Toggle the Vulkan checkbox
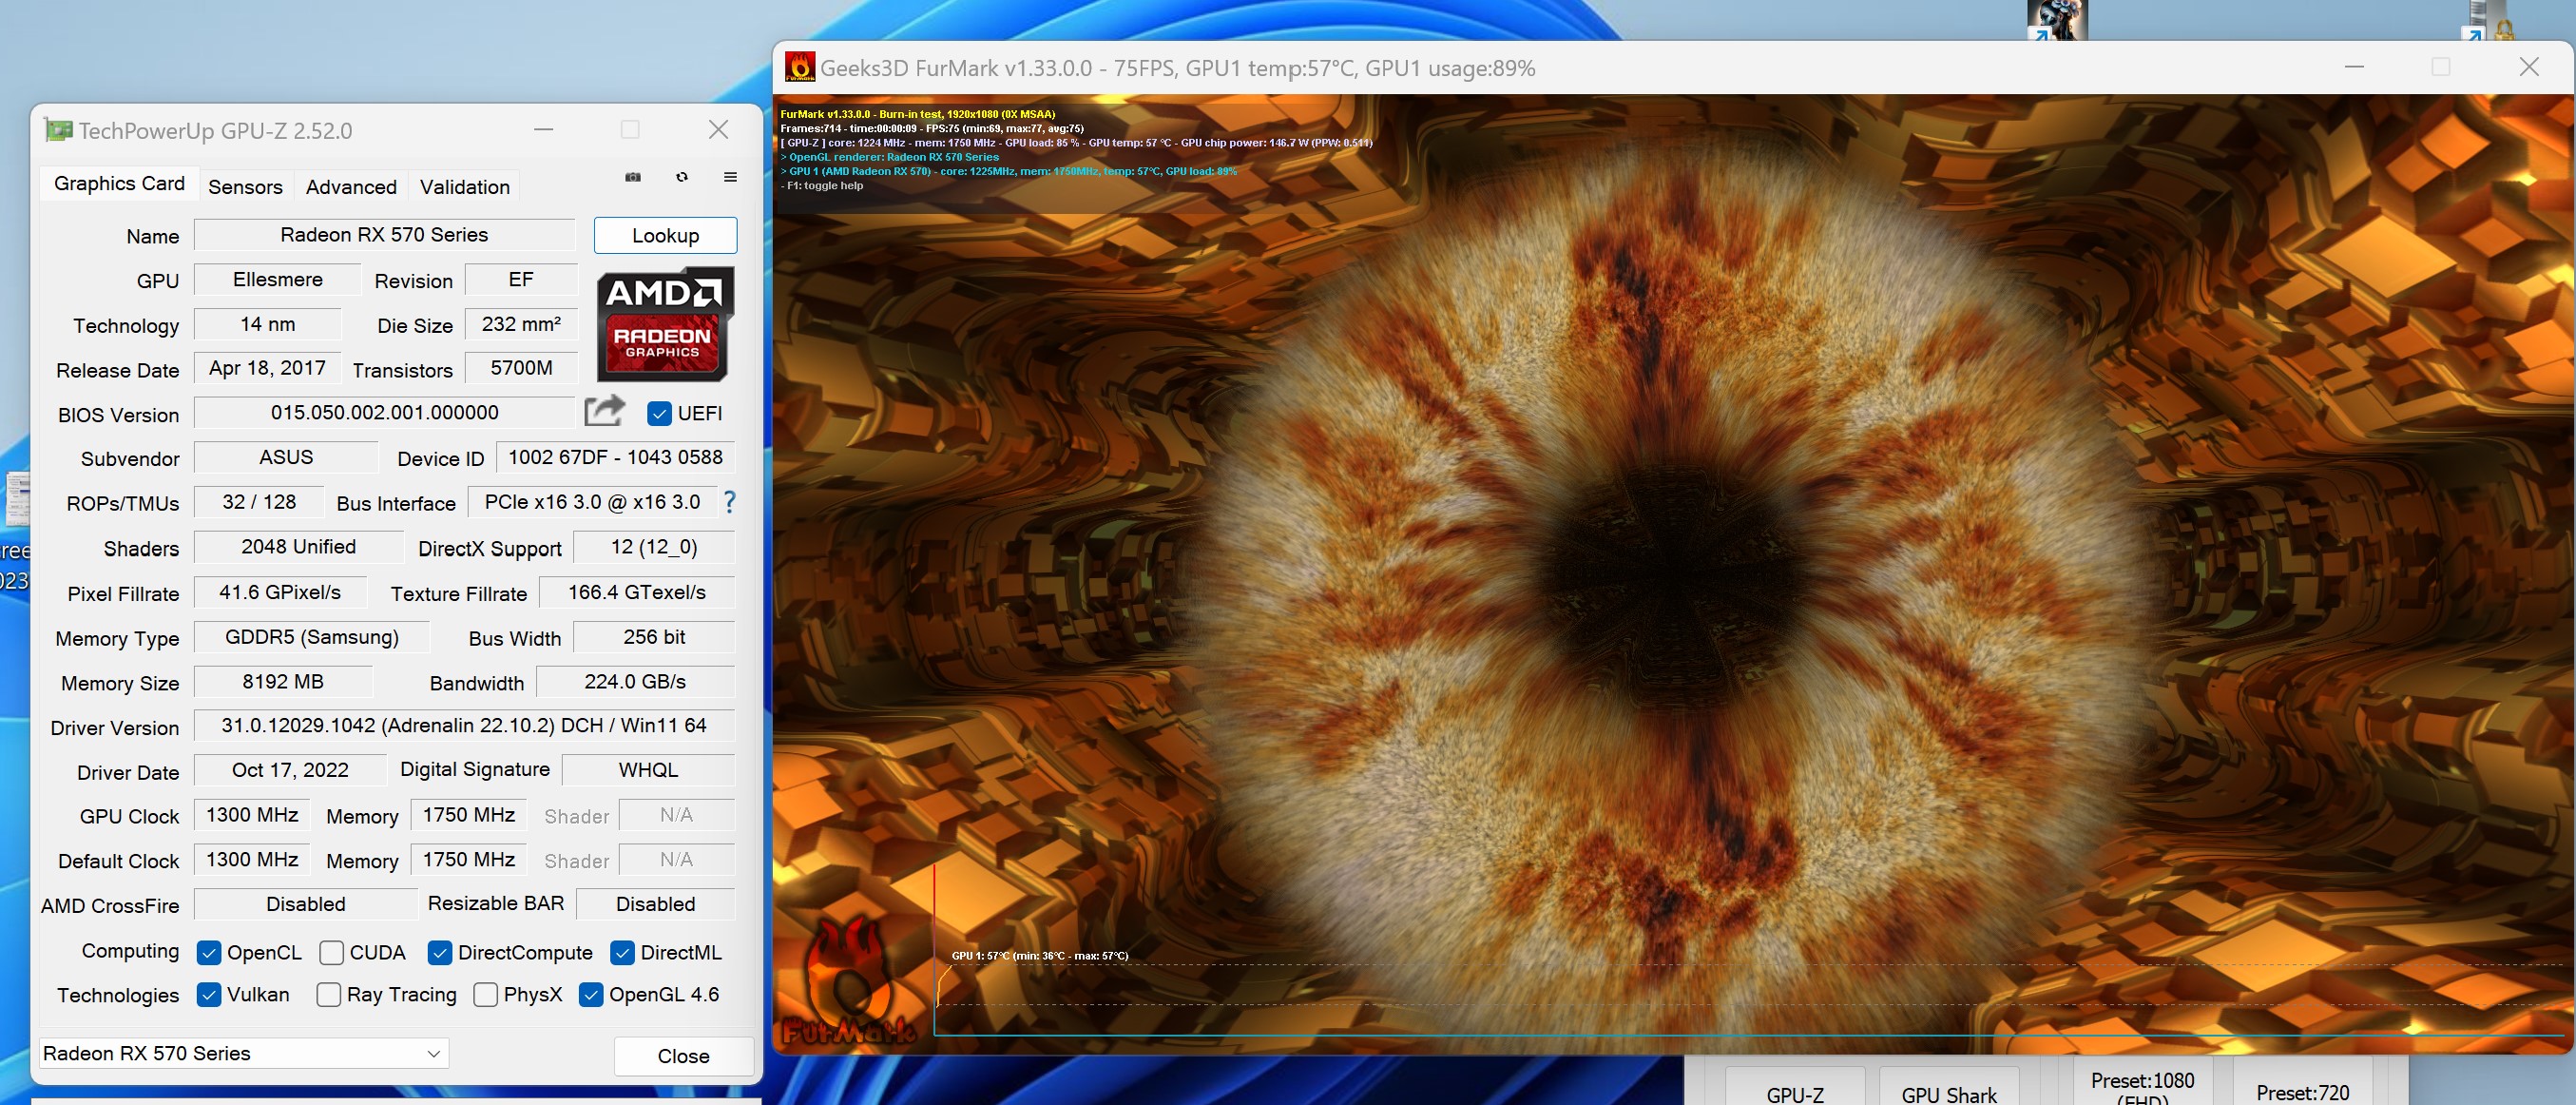The height and width of the screenshot is (1105, 2576). (x=209, y=995)
